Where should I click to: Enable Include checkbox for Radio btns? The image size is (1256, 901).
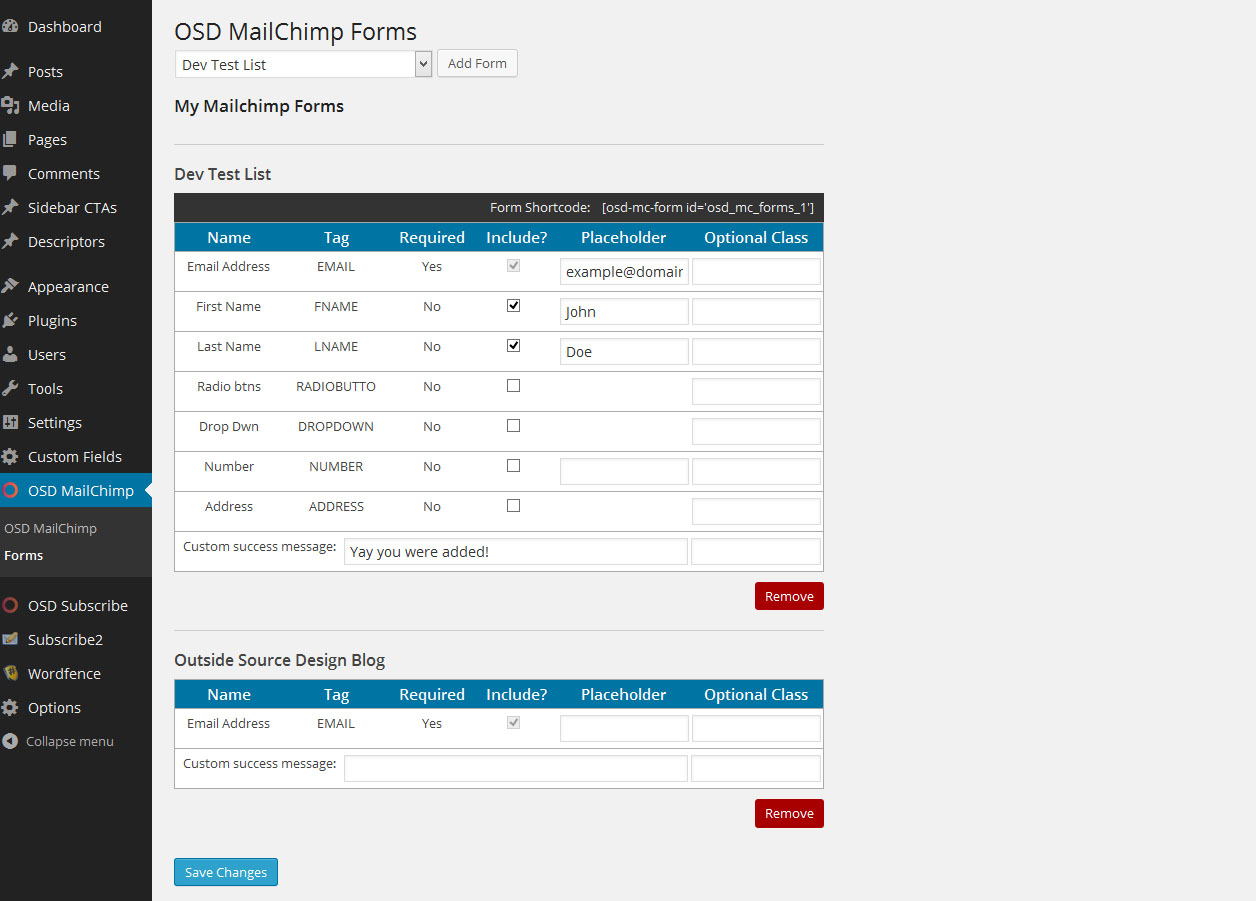point(514,386)
